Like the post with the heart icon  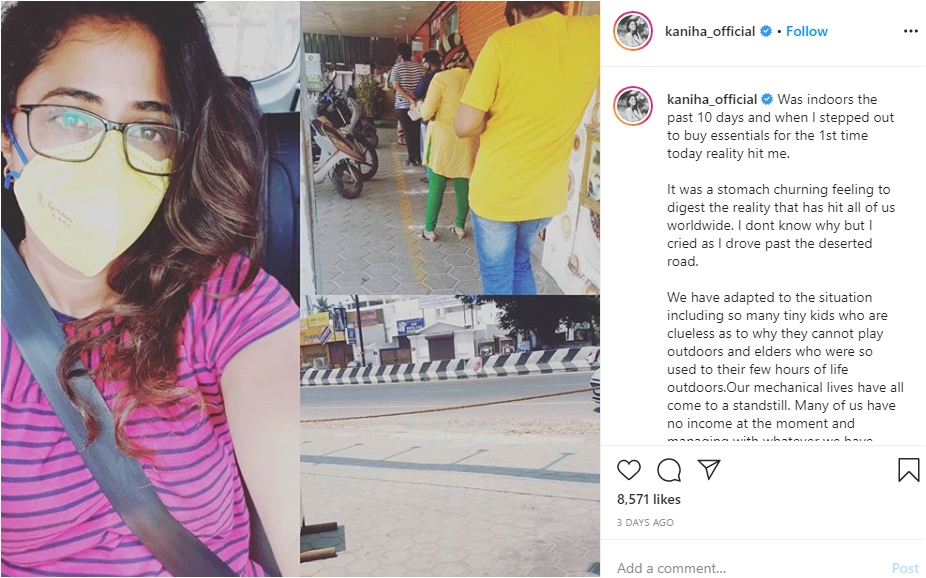(628, 470)
